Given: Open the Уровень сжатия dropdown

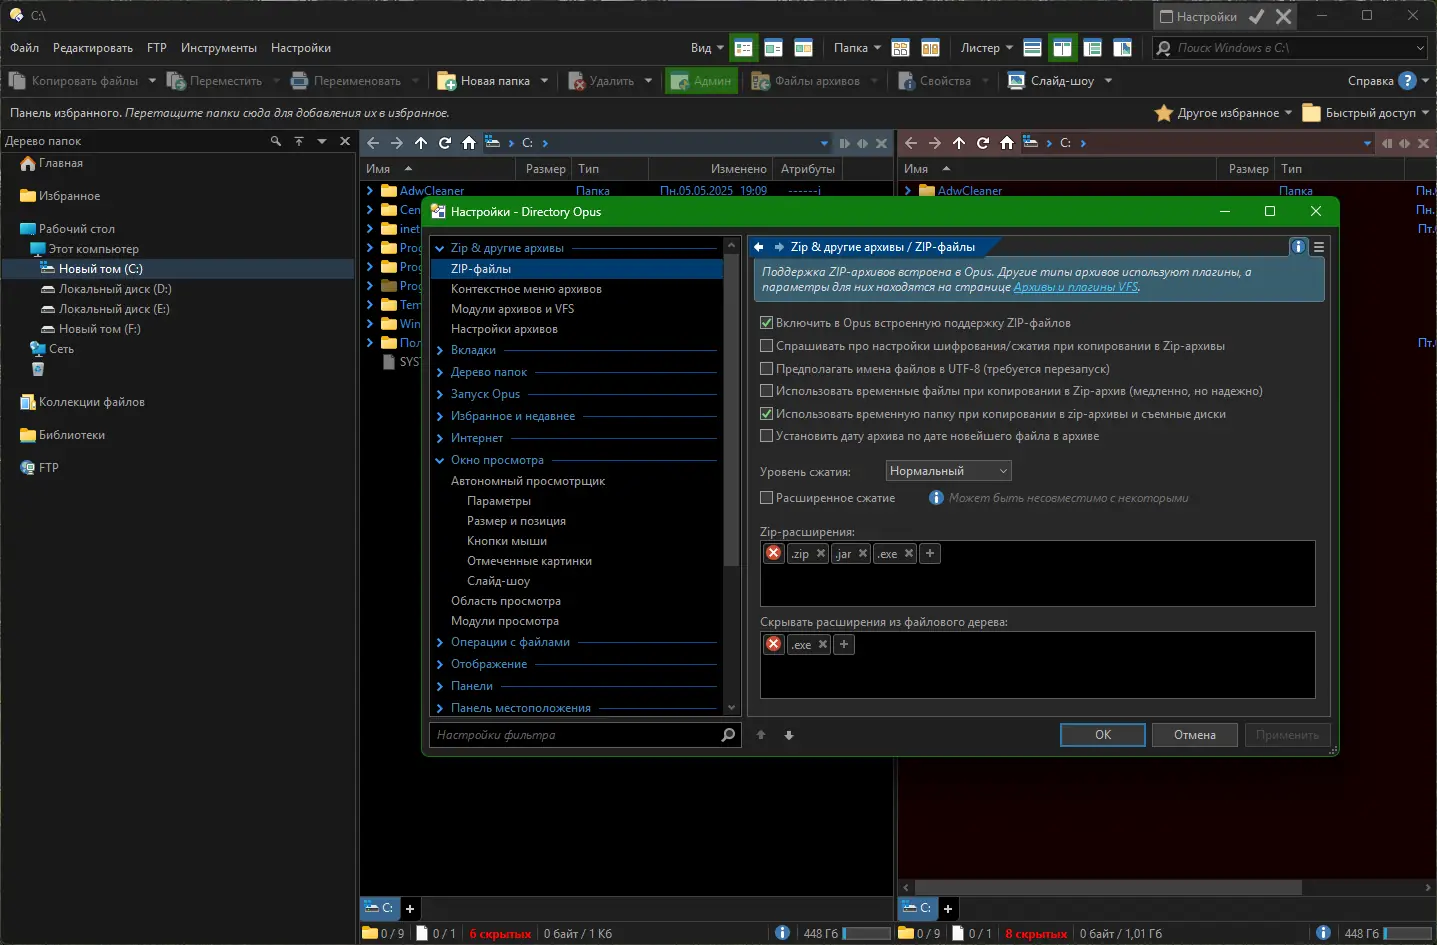Looking at the screenshot, I should coord(948,471).
